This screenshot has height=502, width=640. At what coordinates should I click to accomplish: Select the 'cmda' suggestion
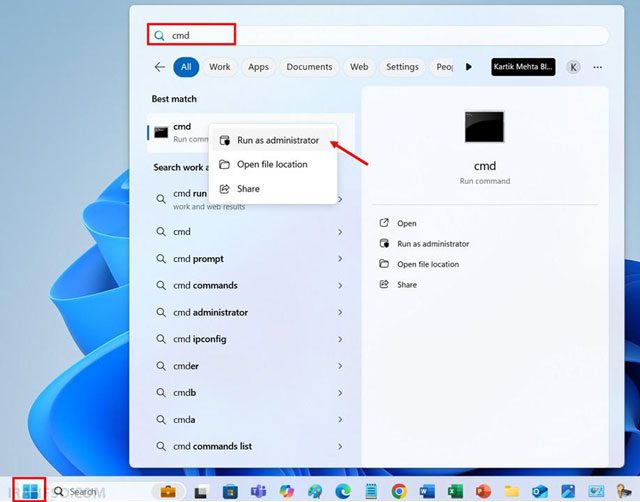tap(250, 420)
